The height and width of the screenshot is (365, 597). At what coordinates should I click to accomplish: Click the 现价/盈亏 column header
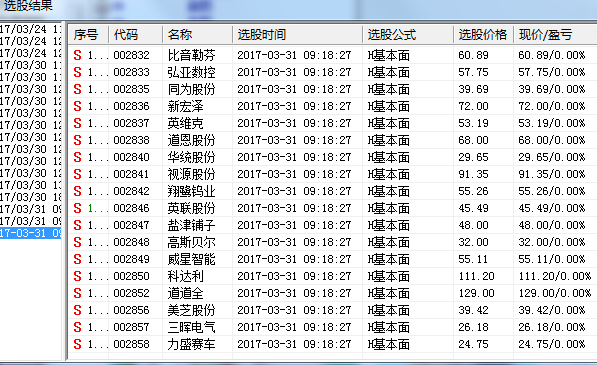tap(555, 35)
